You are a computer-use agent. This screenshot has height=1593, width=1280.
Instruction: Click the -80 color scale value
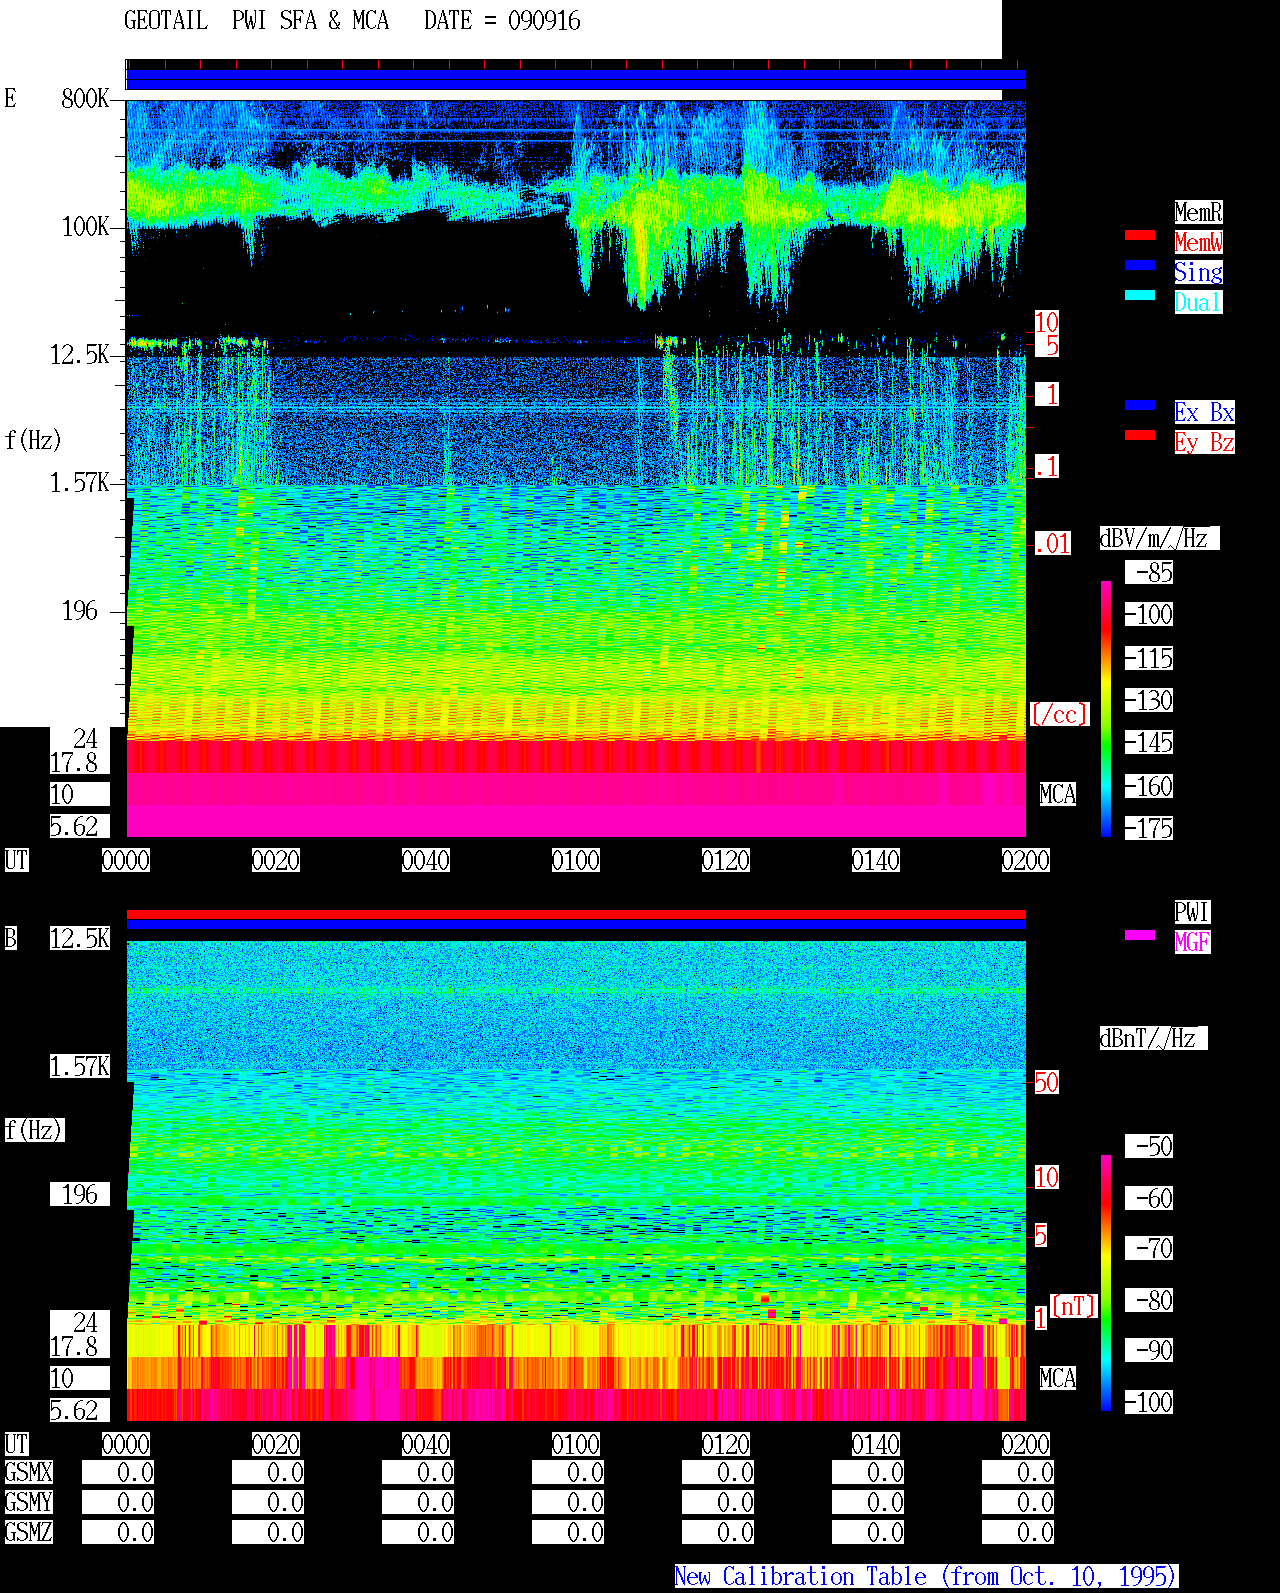pos(1149,1300)
